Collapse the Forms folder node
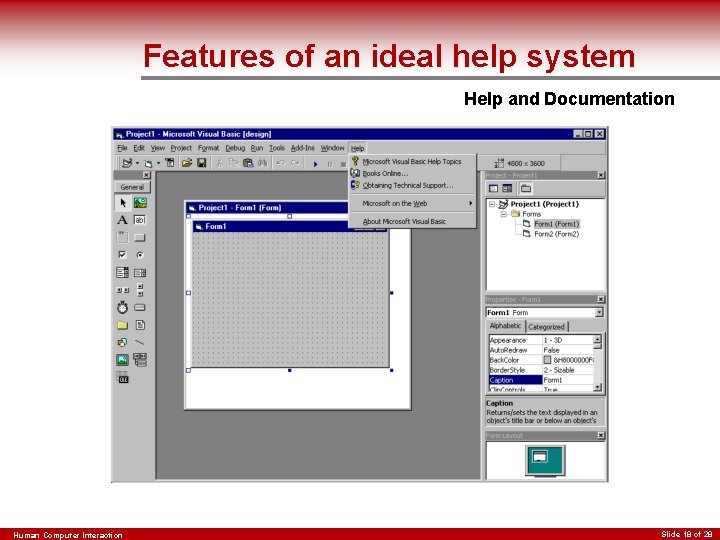The image size is (720, 540). pos(503,214)
